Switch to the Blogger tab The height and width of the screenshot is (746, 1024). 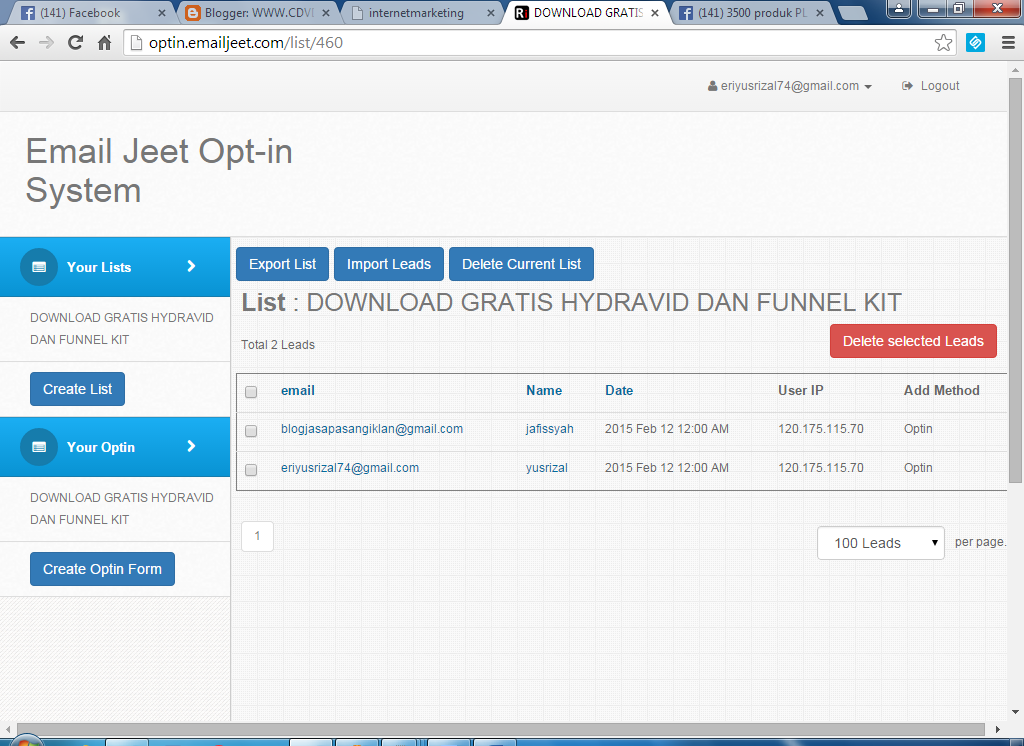[x=258, y=13]
